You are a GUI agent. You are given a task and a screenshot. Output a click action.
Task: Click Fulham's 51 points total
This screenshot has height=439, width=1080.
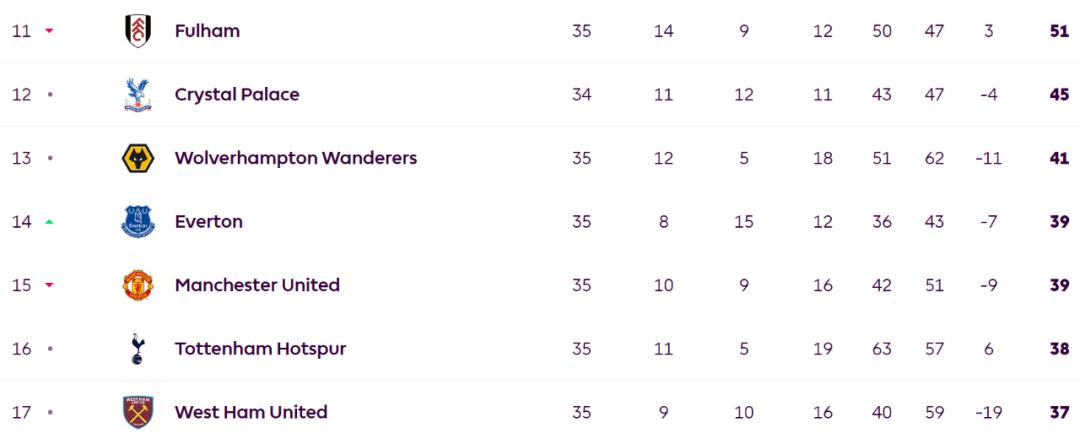coord(1059,31)
